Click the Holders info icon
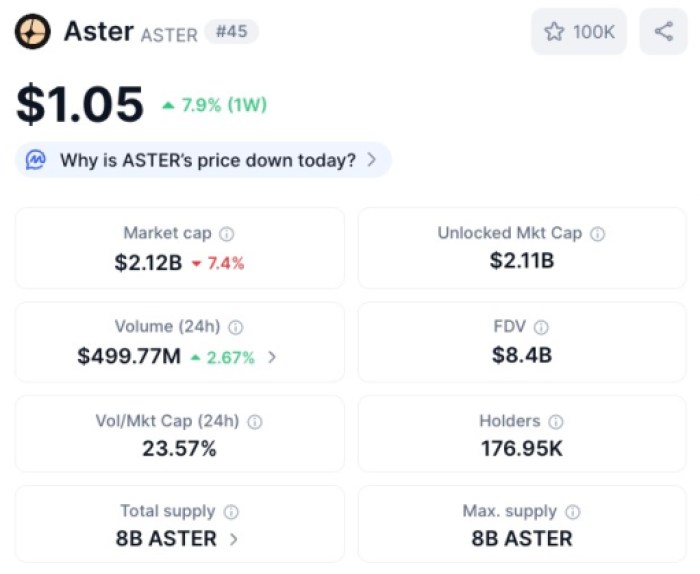Image resolution: width=700 pixels, height=574 pixels. [556, 422]
